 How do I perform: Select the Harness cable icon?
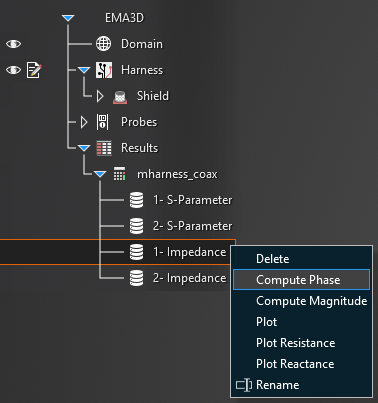(x=104, y=70)
